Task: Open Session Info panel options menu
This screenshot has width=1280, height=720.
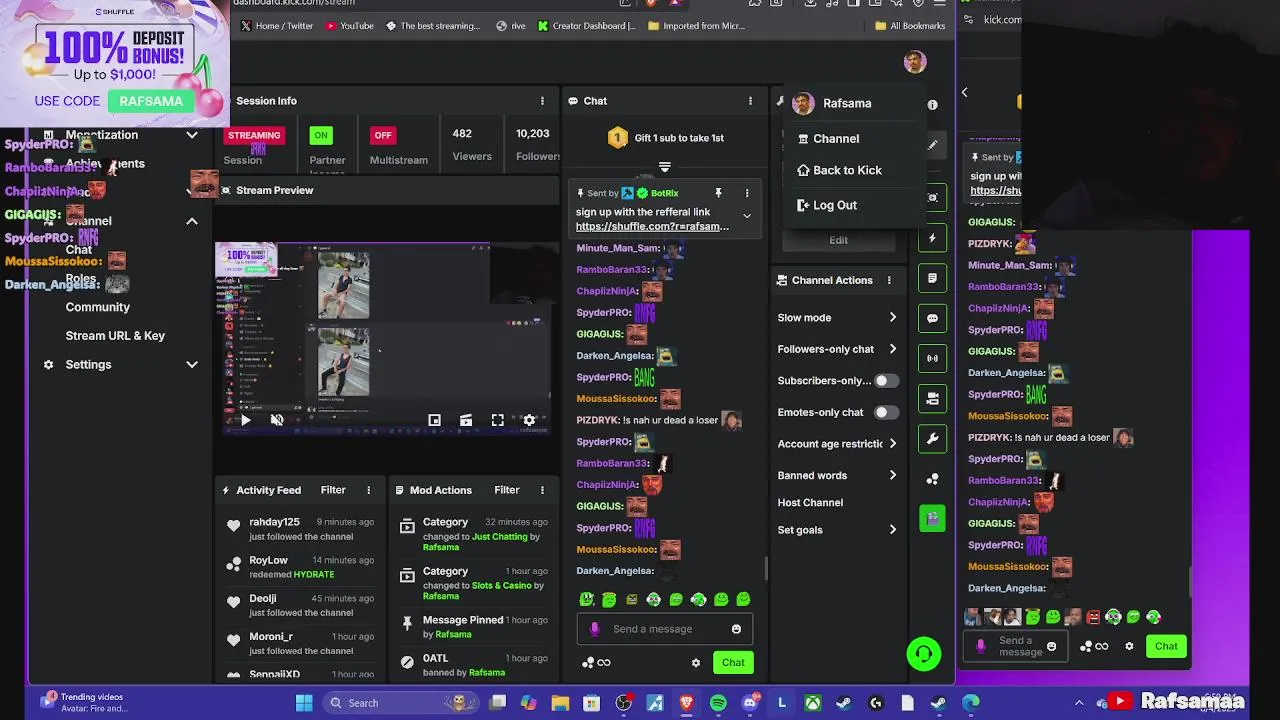Action: coord(542,101)
